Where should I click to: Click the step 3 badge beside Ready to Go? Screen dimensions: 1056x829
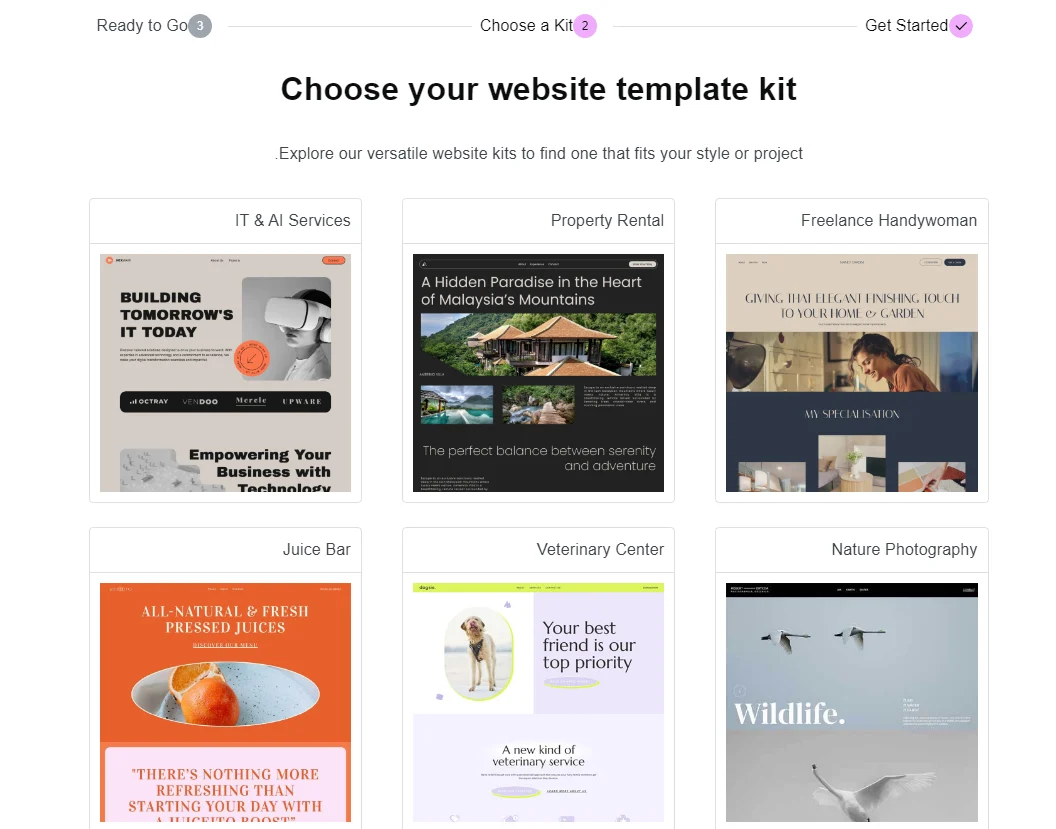point(199,26)
